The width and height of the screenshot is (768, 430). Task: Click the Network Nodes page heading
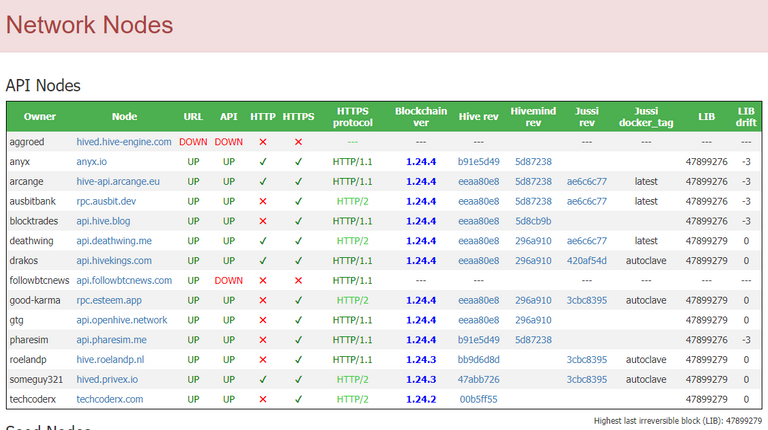[89, 25]
